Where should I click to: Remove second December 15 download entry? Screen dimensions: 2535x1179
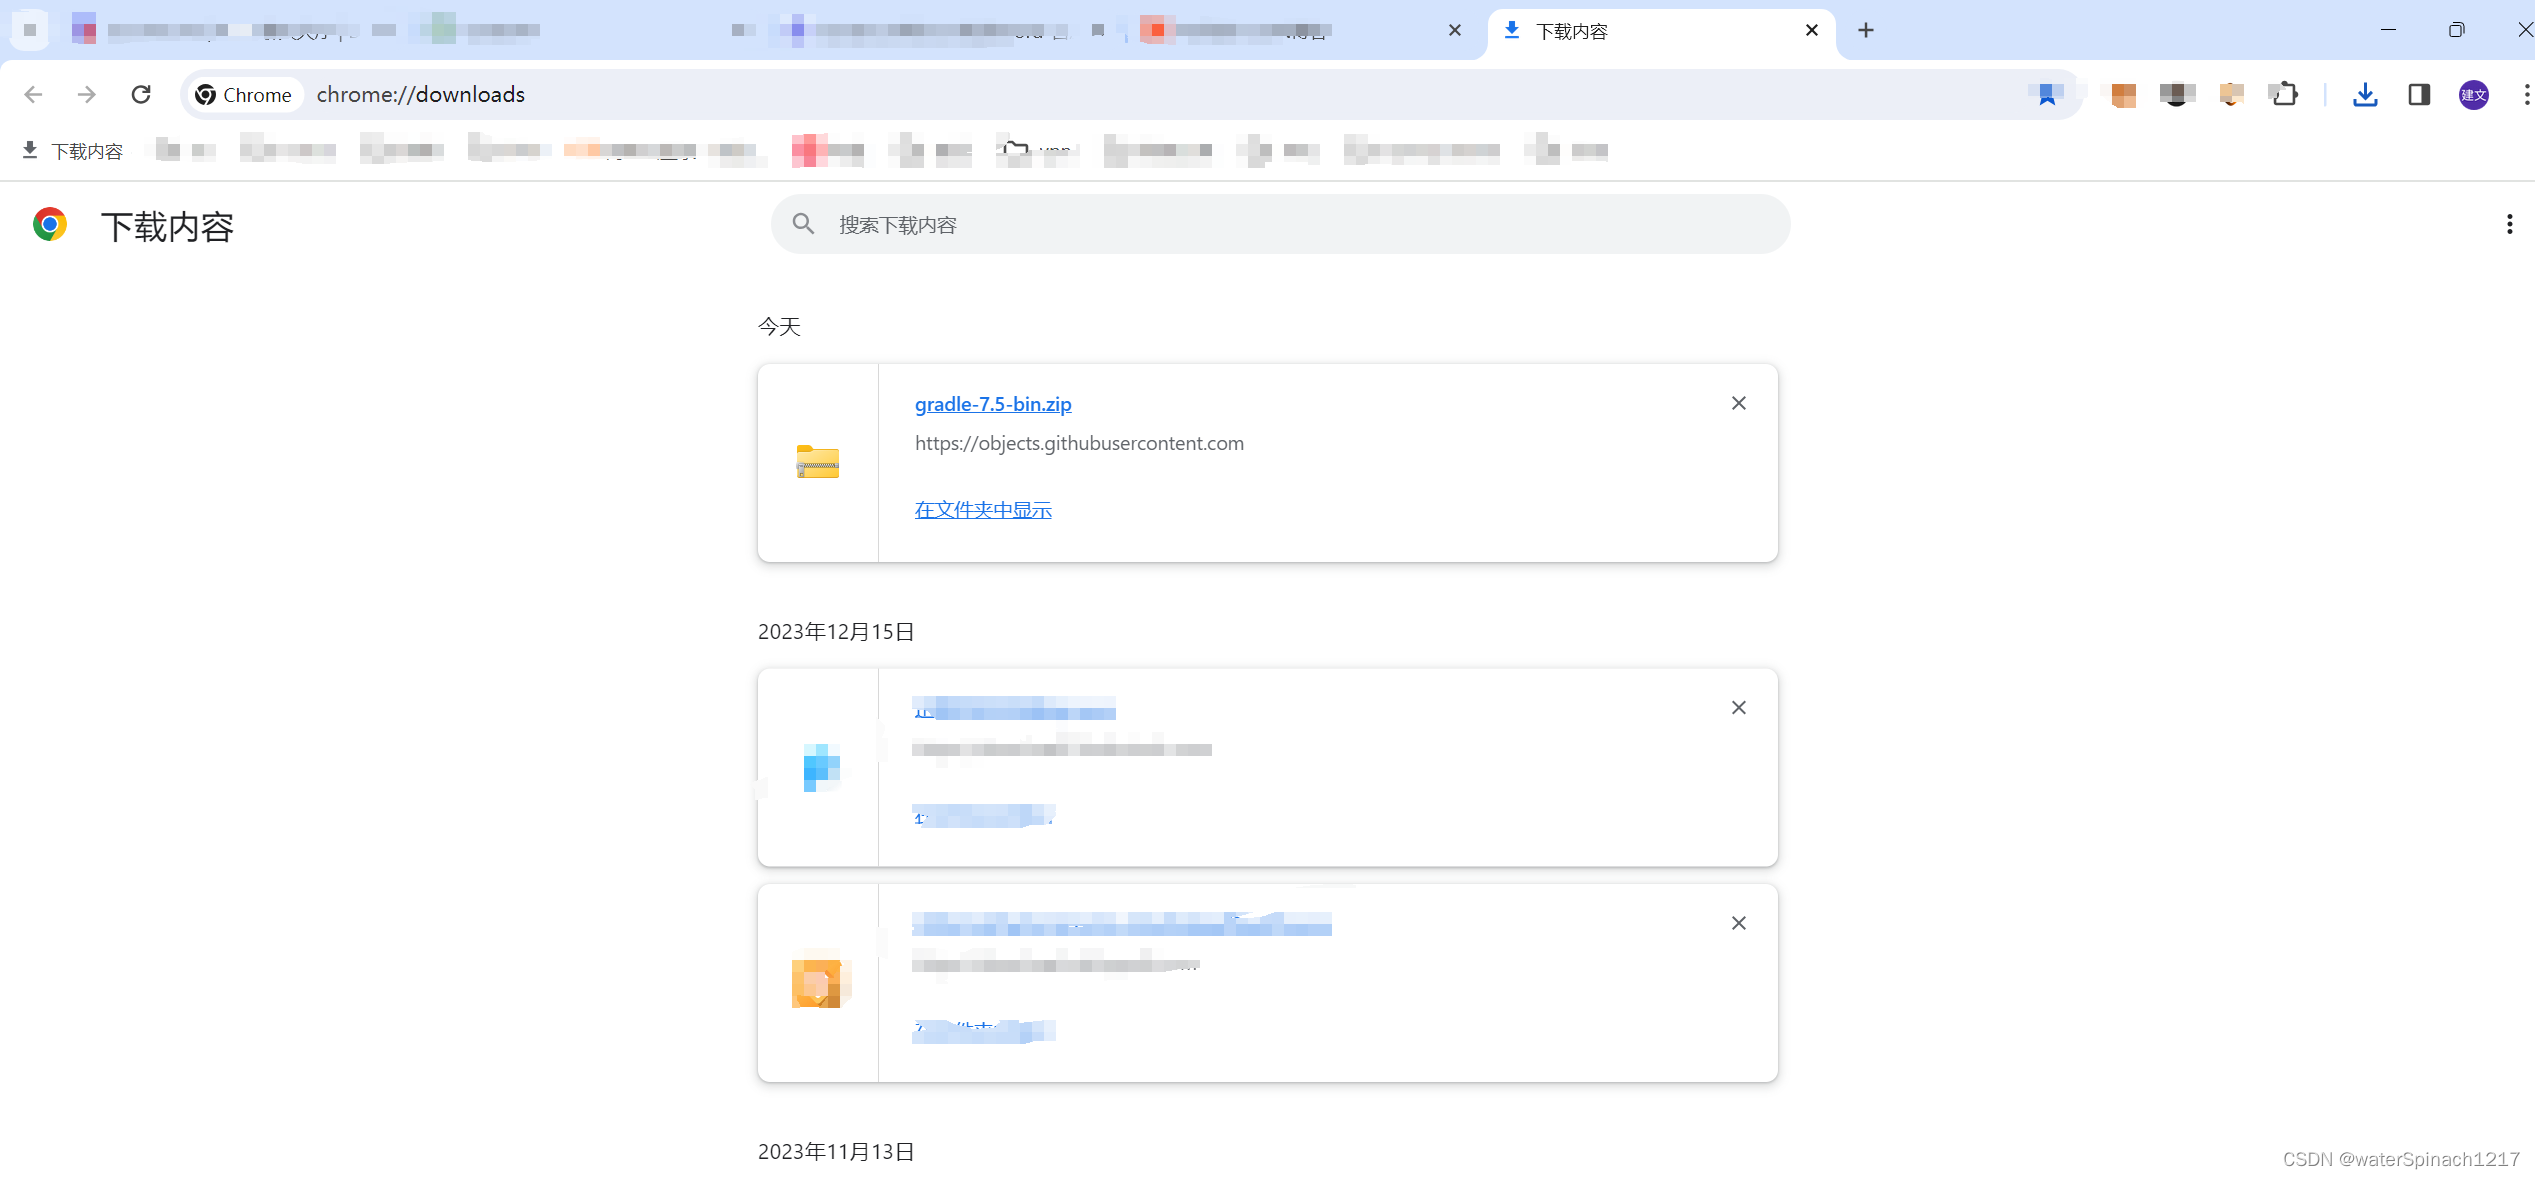(x=1738, y=923)
